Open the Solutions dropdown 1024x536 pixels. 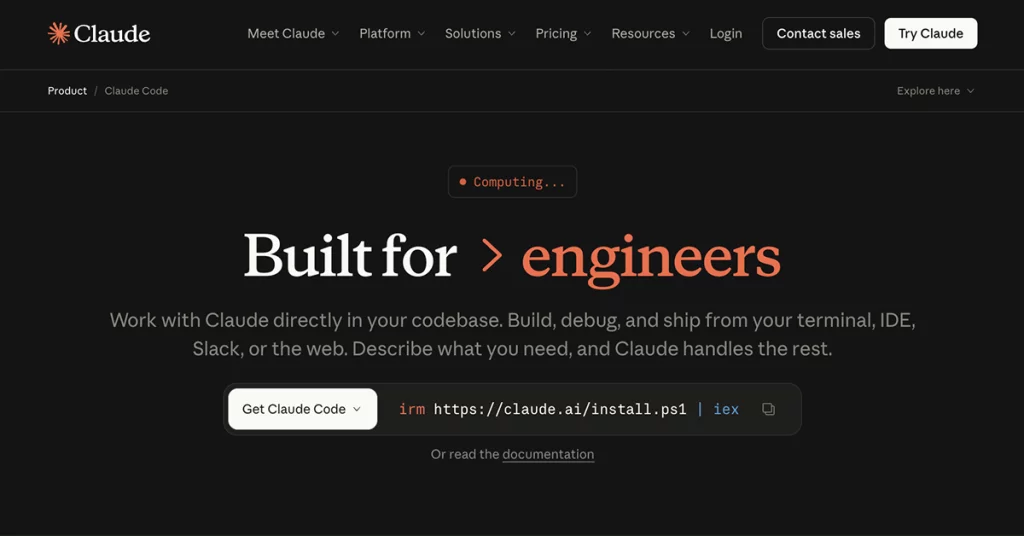pyautogui.click(x=480, y=33)
